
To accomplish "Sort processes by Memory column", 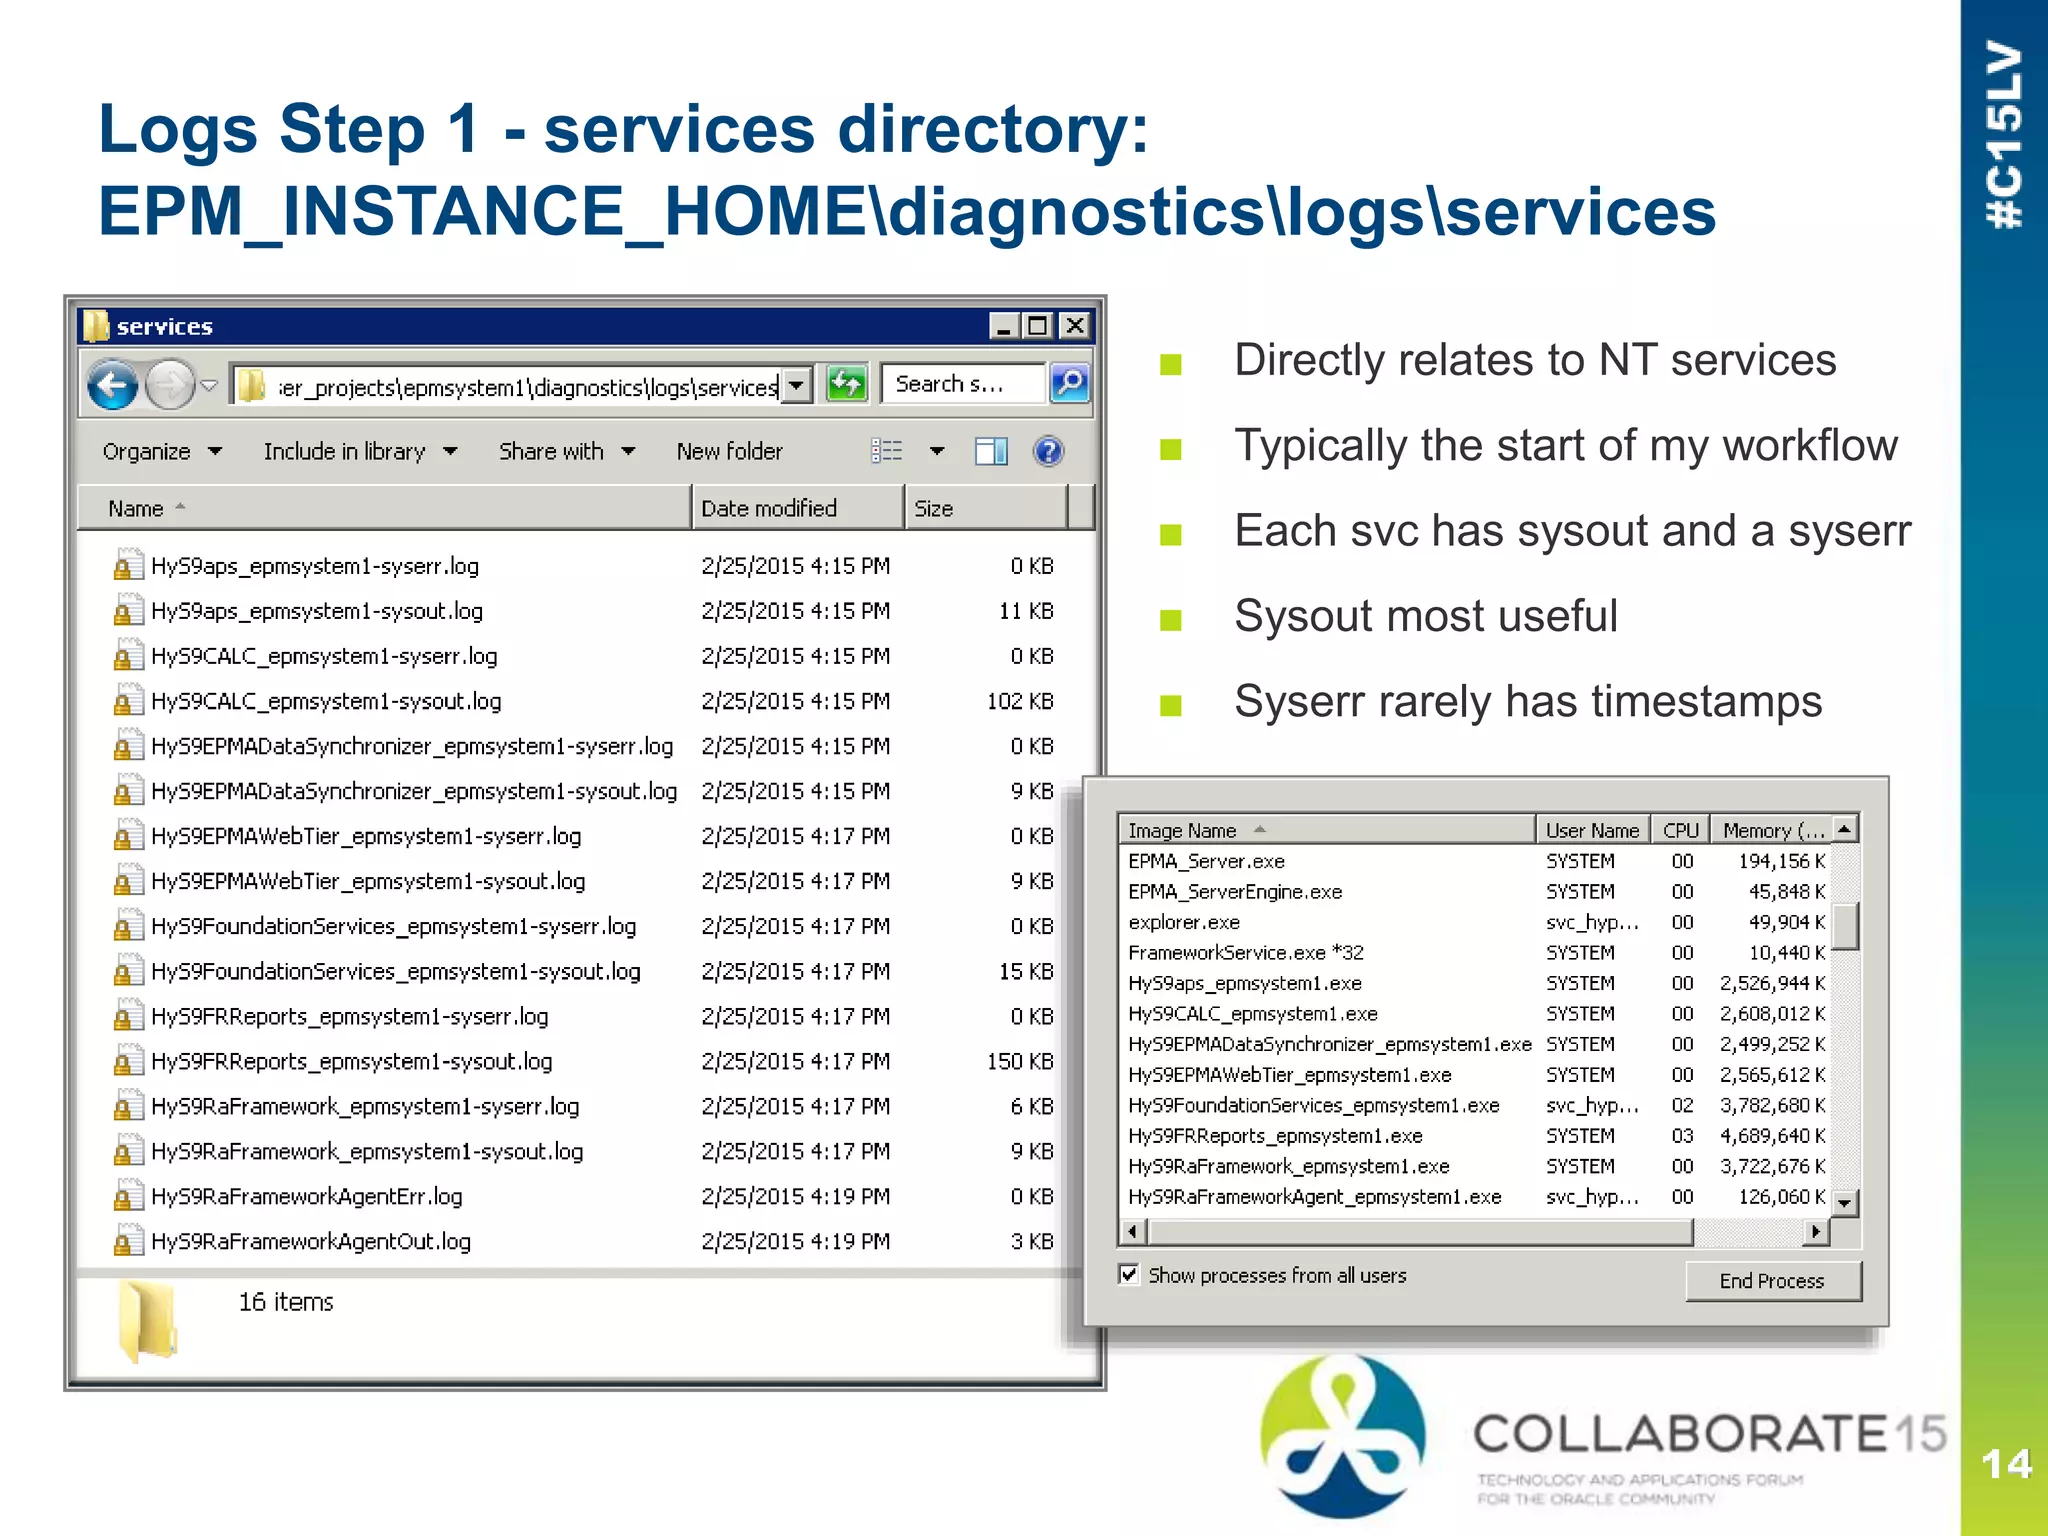I will pyautogui.click(x=1772, y=830).
